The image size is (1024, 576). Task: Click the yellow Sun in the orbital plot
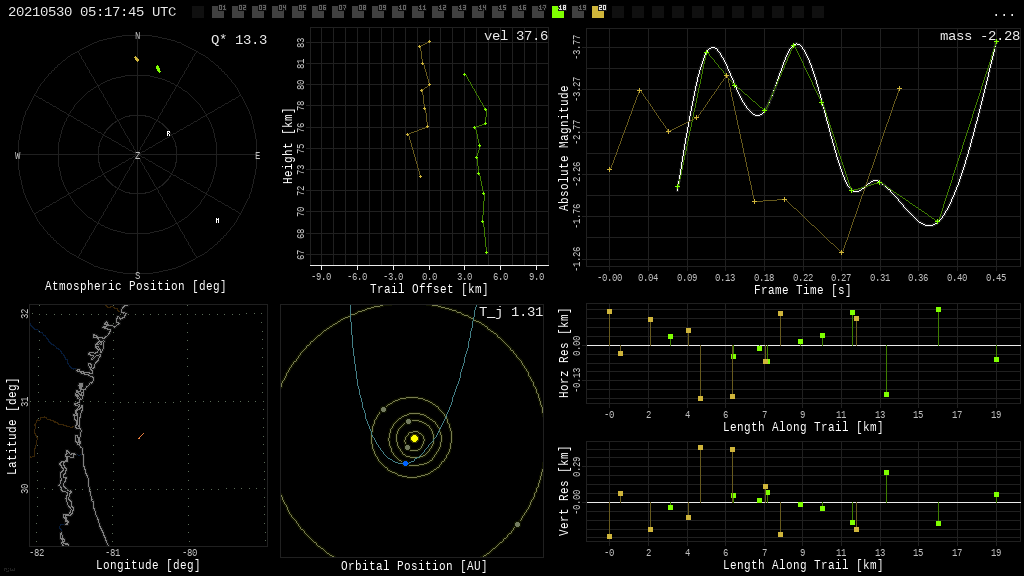point(414,438)
